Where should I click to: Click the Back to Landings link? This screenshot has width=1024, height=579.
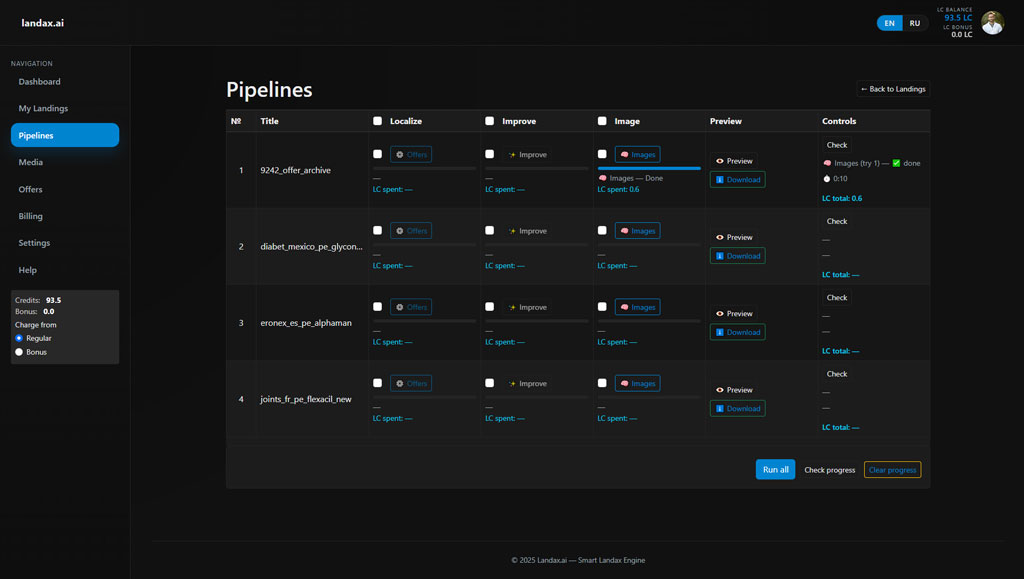point(893,89)
